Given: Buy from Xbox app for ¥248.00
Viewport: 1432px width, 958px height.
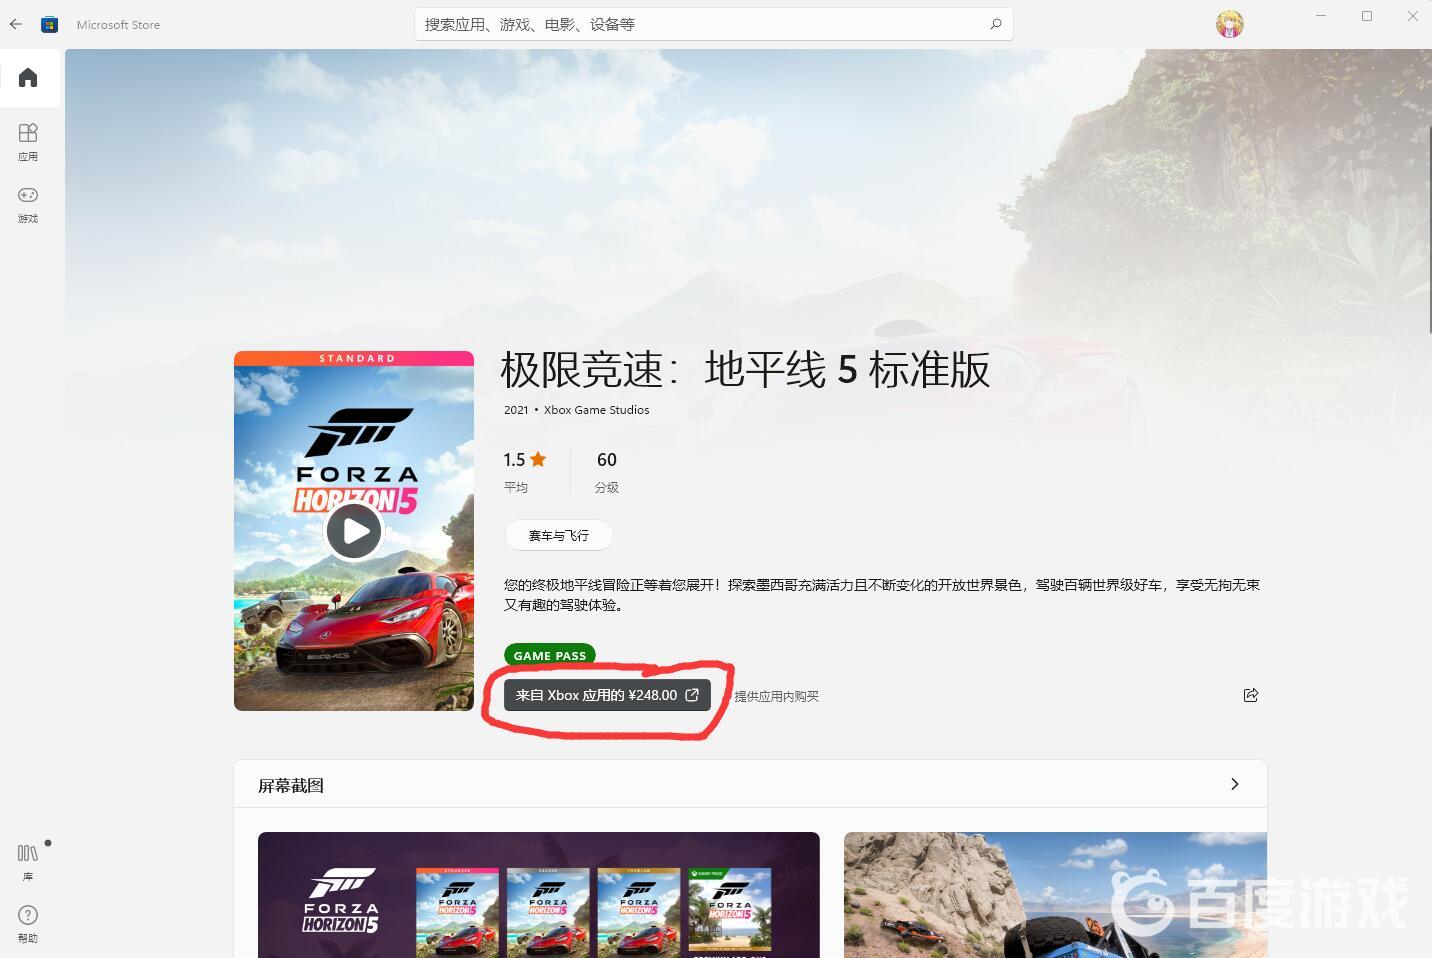Looking at the screenshot, I should (607, 695).
